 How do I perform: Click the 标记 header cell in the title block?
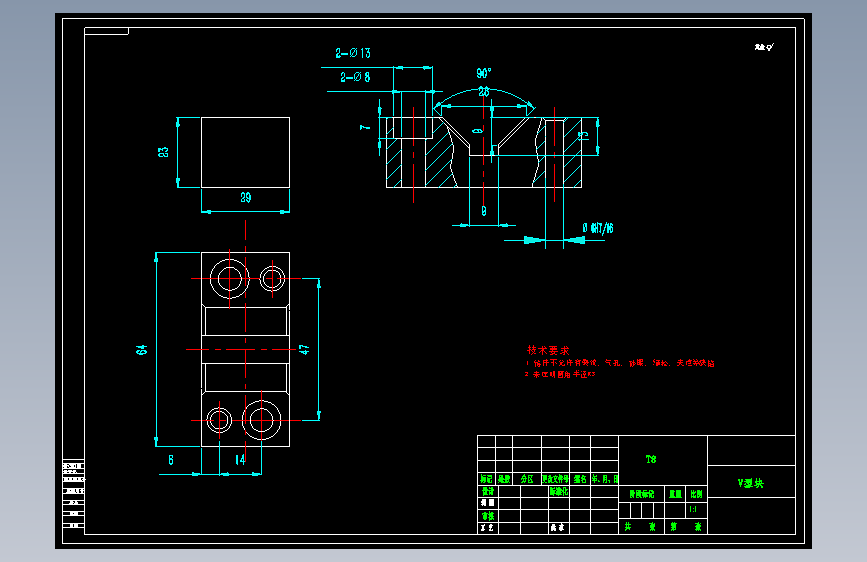(487, 479)
